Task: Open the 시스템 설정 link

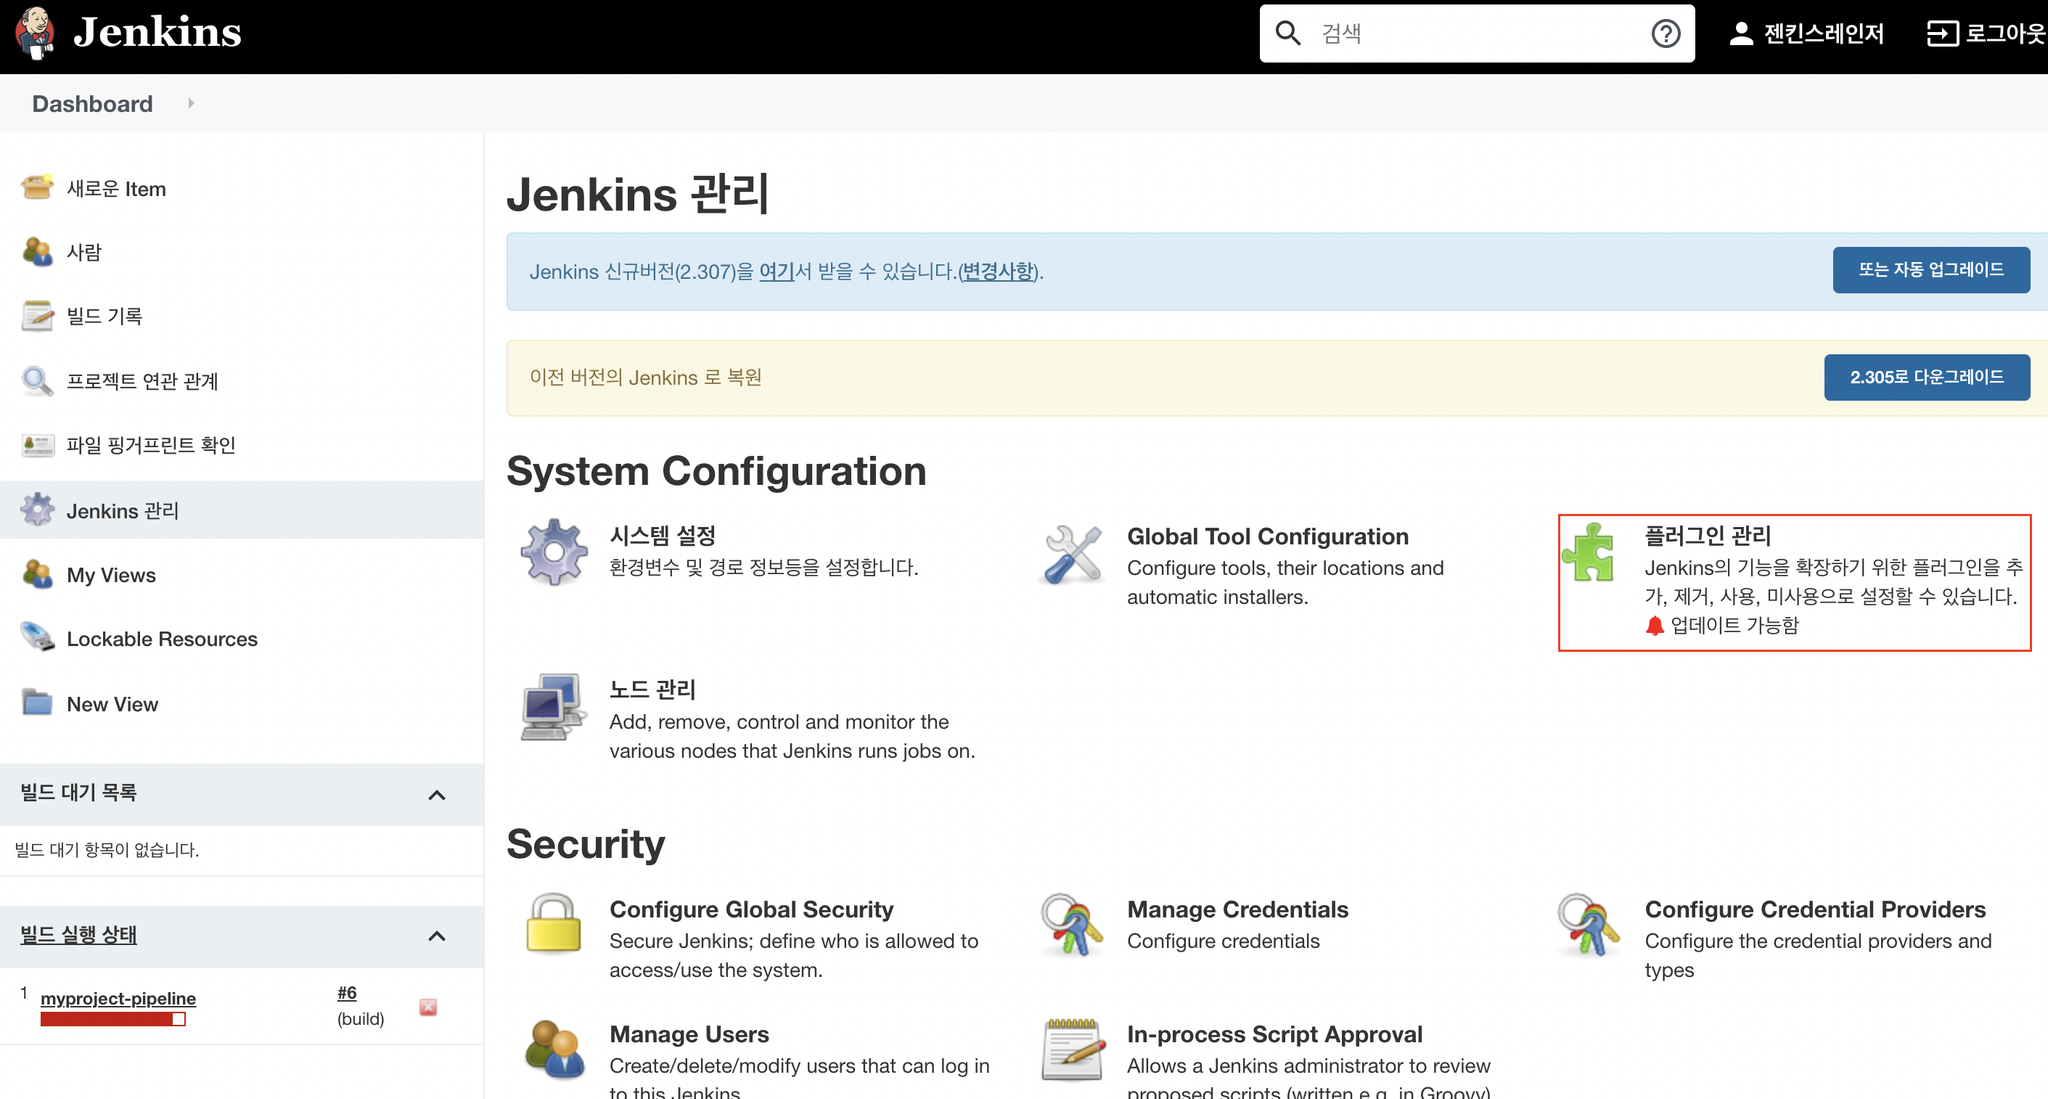Action: 662,536
